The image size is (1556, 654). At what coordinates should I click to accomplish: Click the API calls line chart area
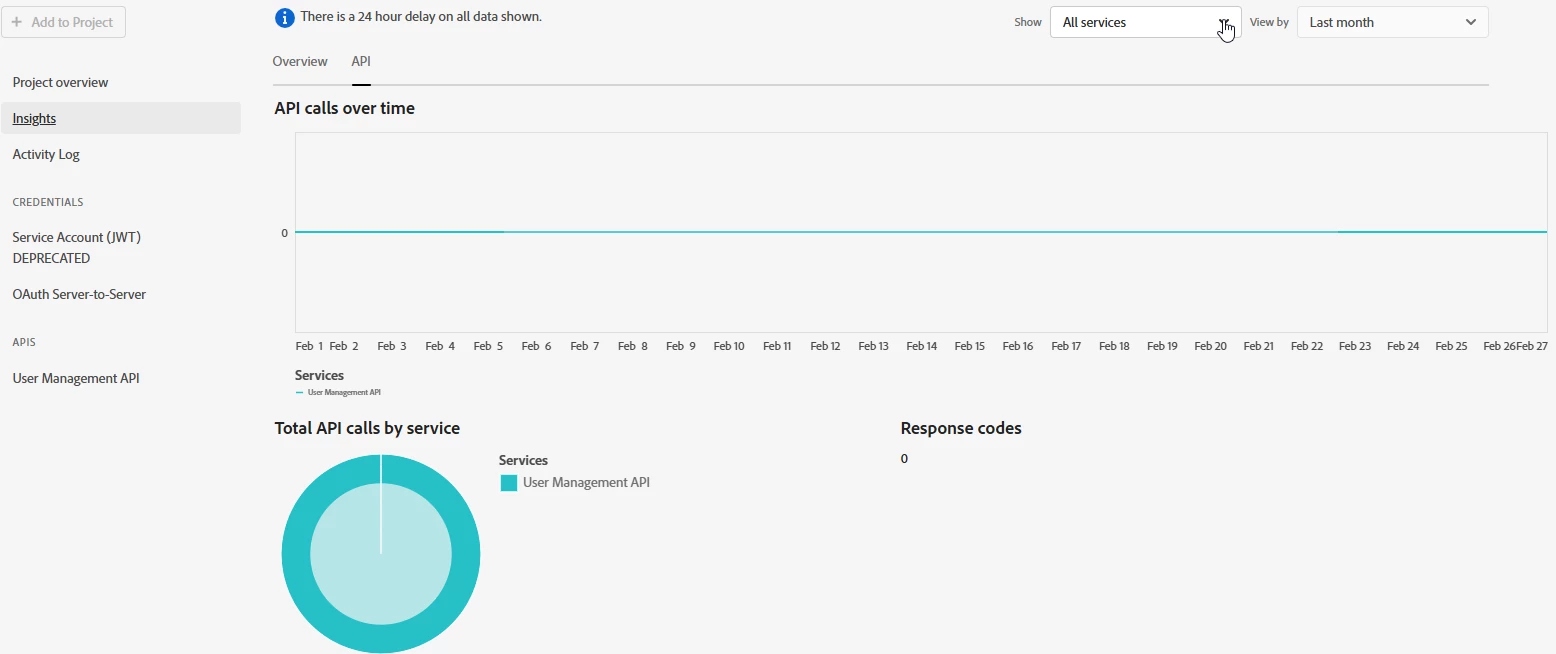click(x=921, y=232)
